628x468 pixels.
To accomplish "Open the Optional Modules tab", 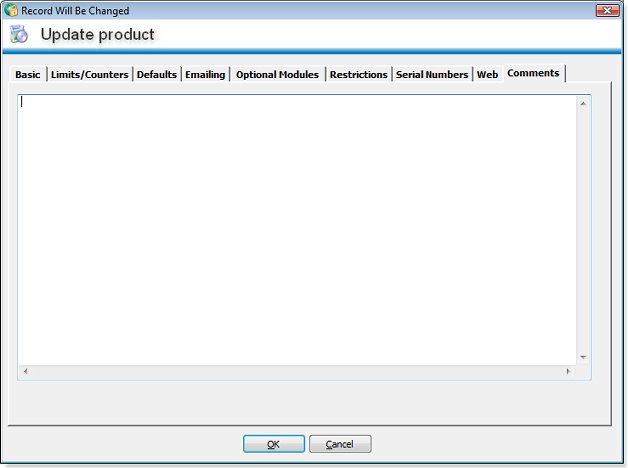I will point(277,75).
